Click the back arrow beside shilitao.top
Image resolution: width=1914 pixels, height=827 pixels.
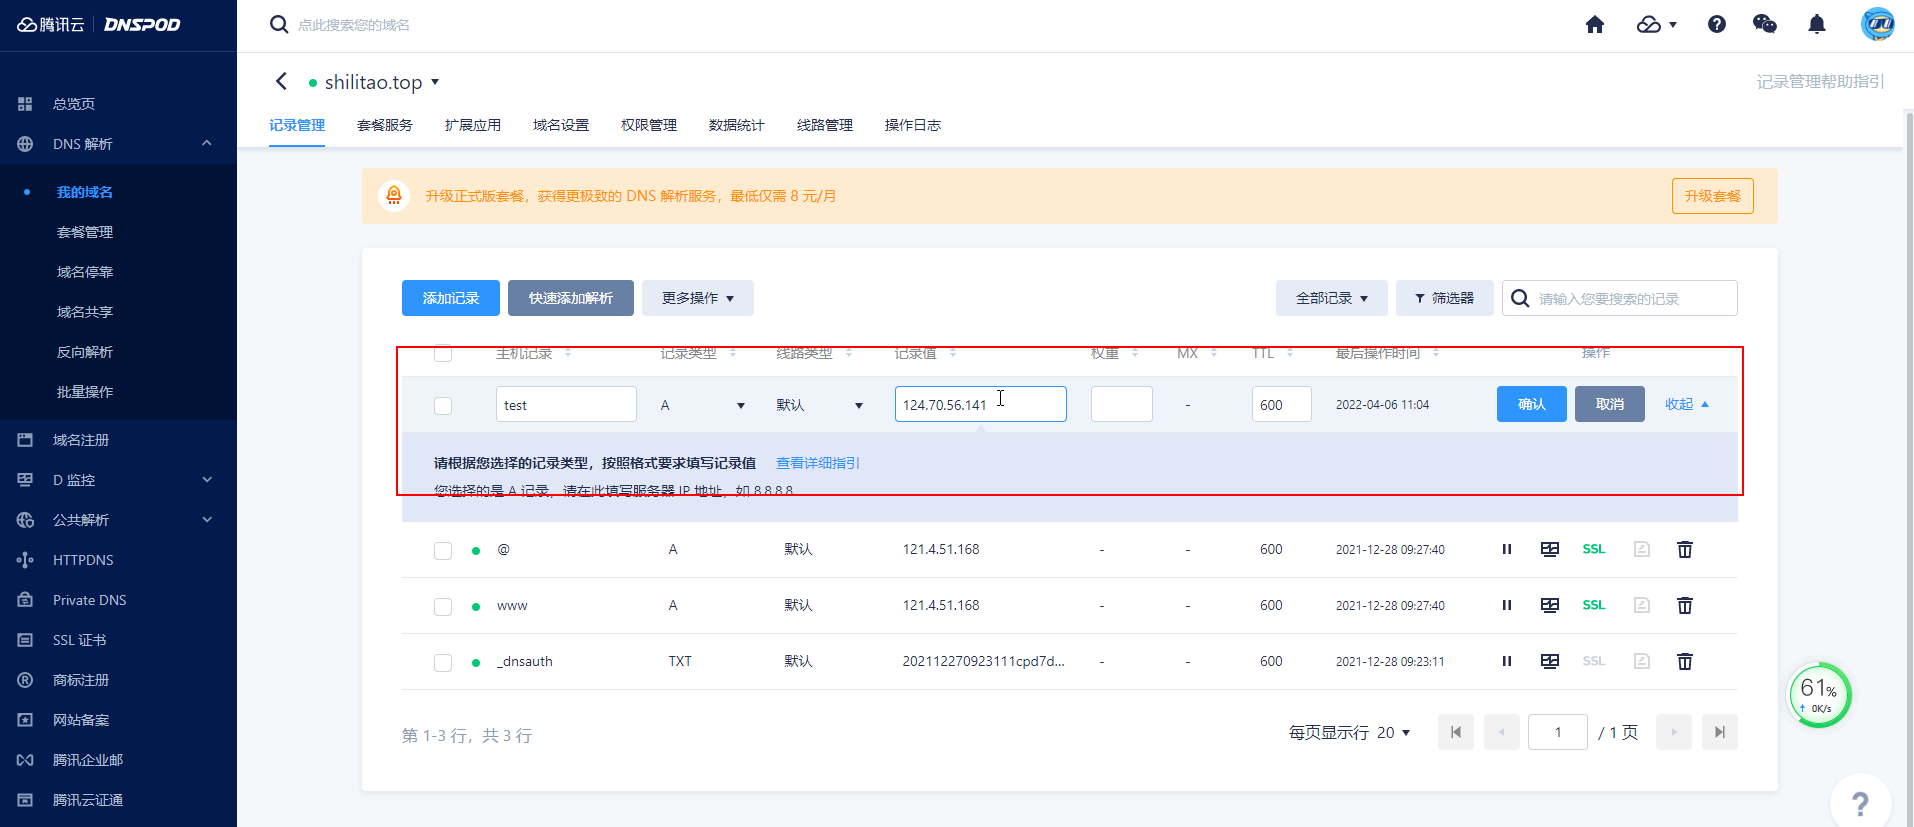pos(281,81)
